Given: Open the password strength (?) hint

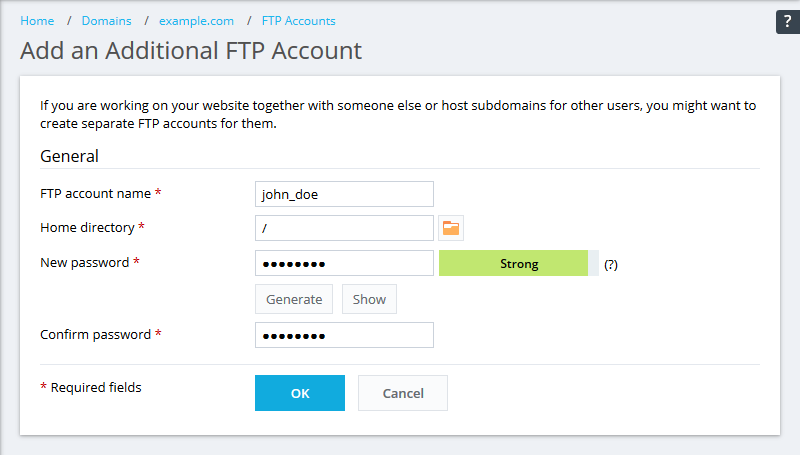Looking at the screenshot, I should (x=611, y=265).
